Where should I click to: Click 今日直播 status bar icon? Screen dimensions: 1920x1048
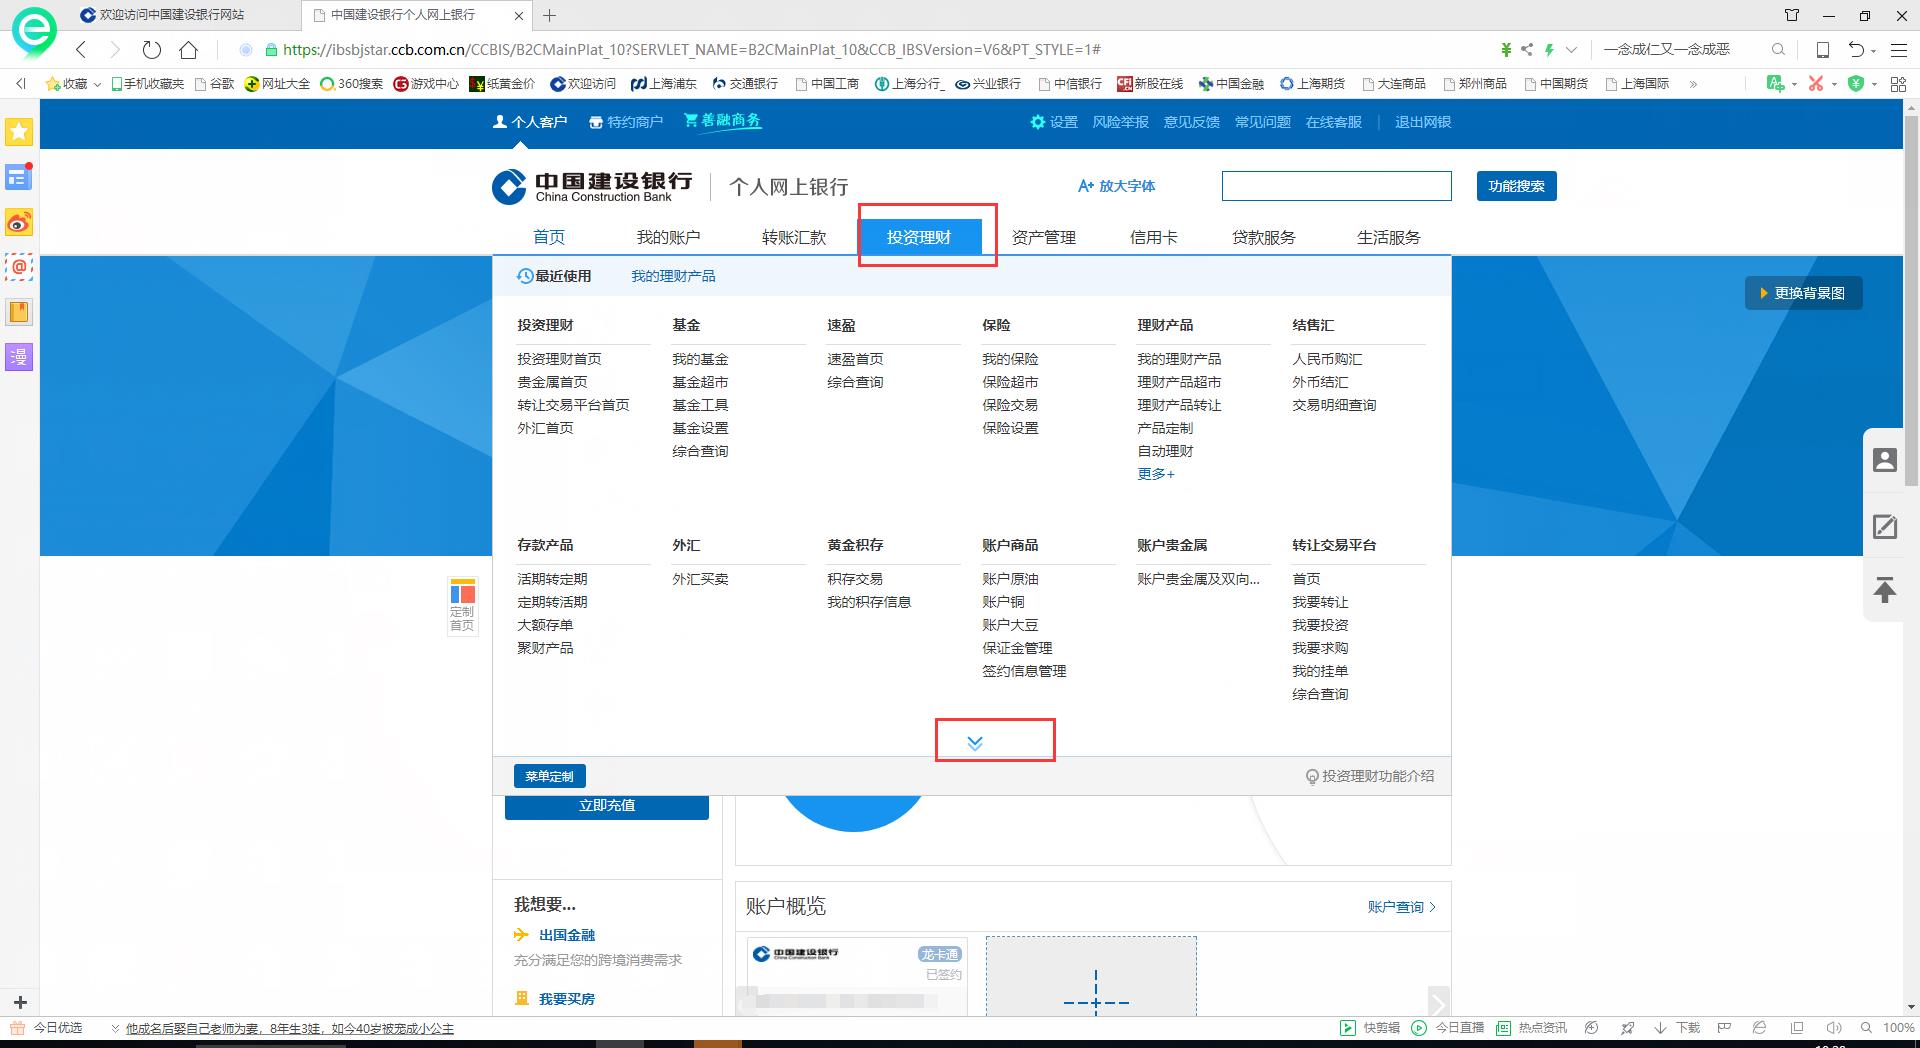[x=1448, y=1028]
